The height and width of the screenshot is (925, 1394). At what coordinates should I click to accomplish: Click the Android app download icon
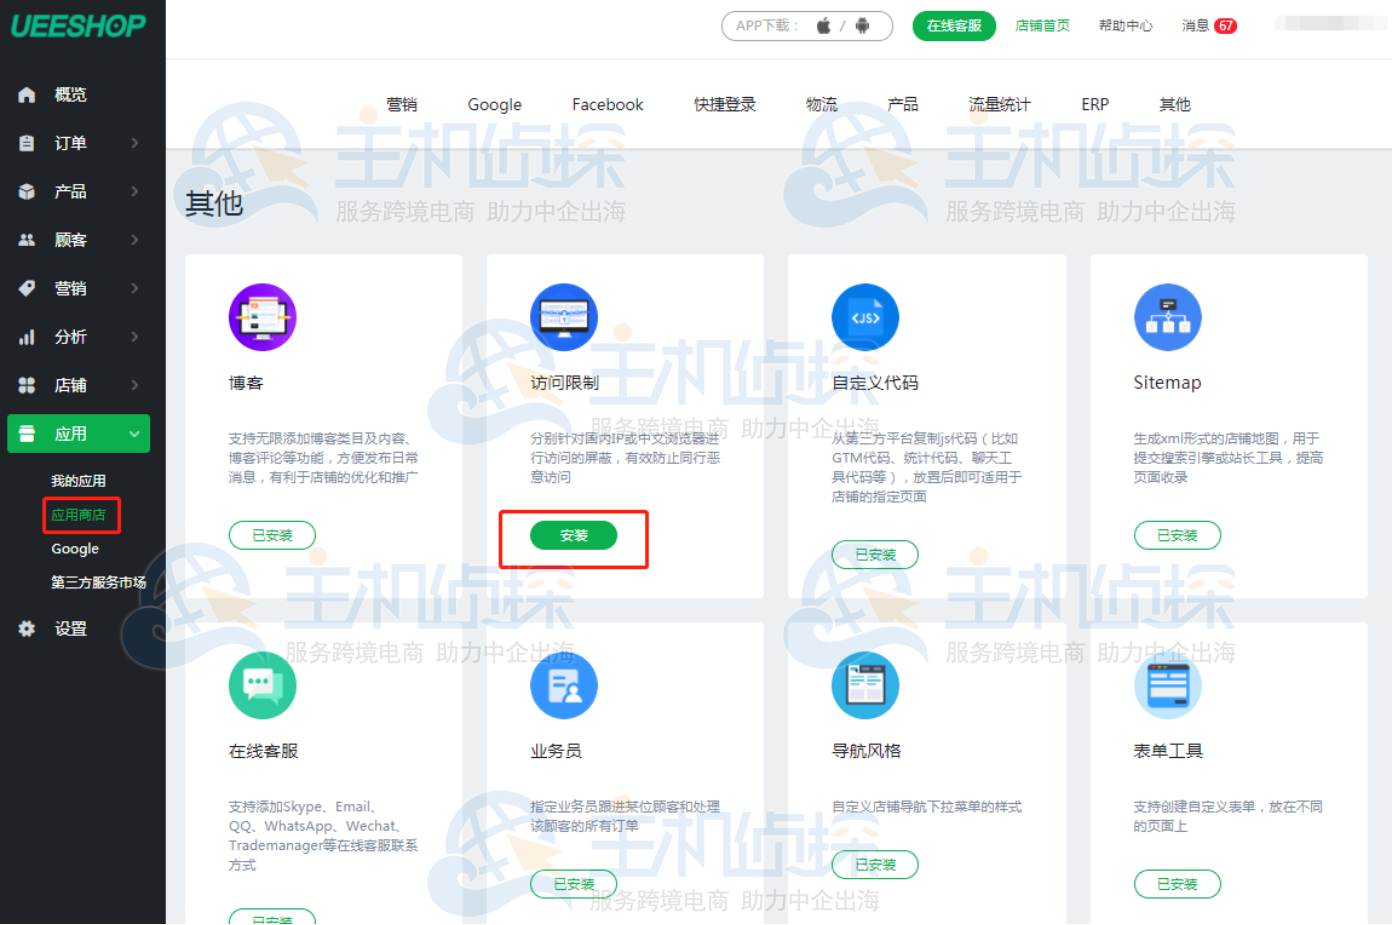[862, 26]
